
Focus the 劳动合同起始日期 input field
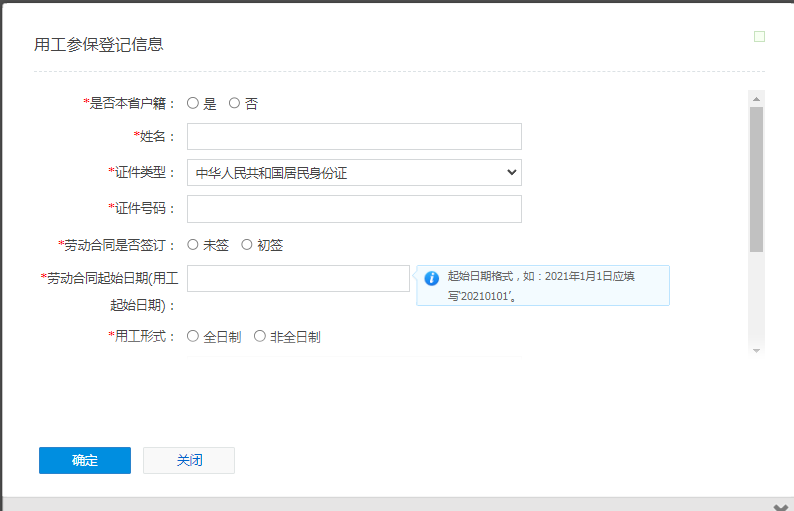(x=298, y=279)
